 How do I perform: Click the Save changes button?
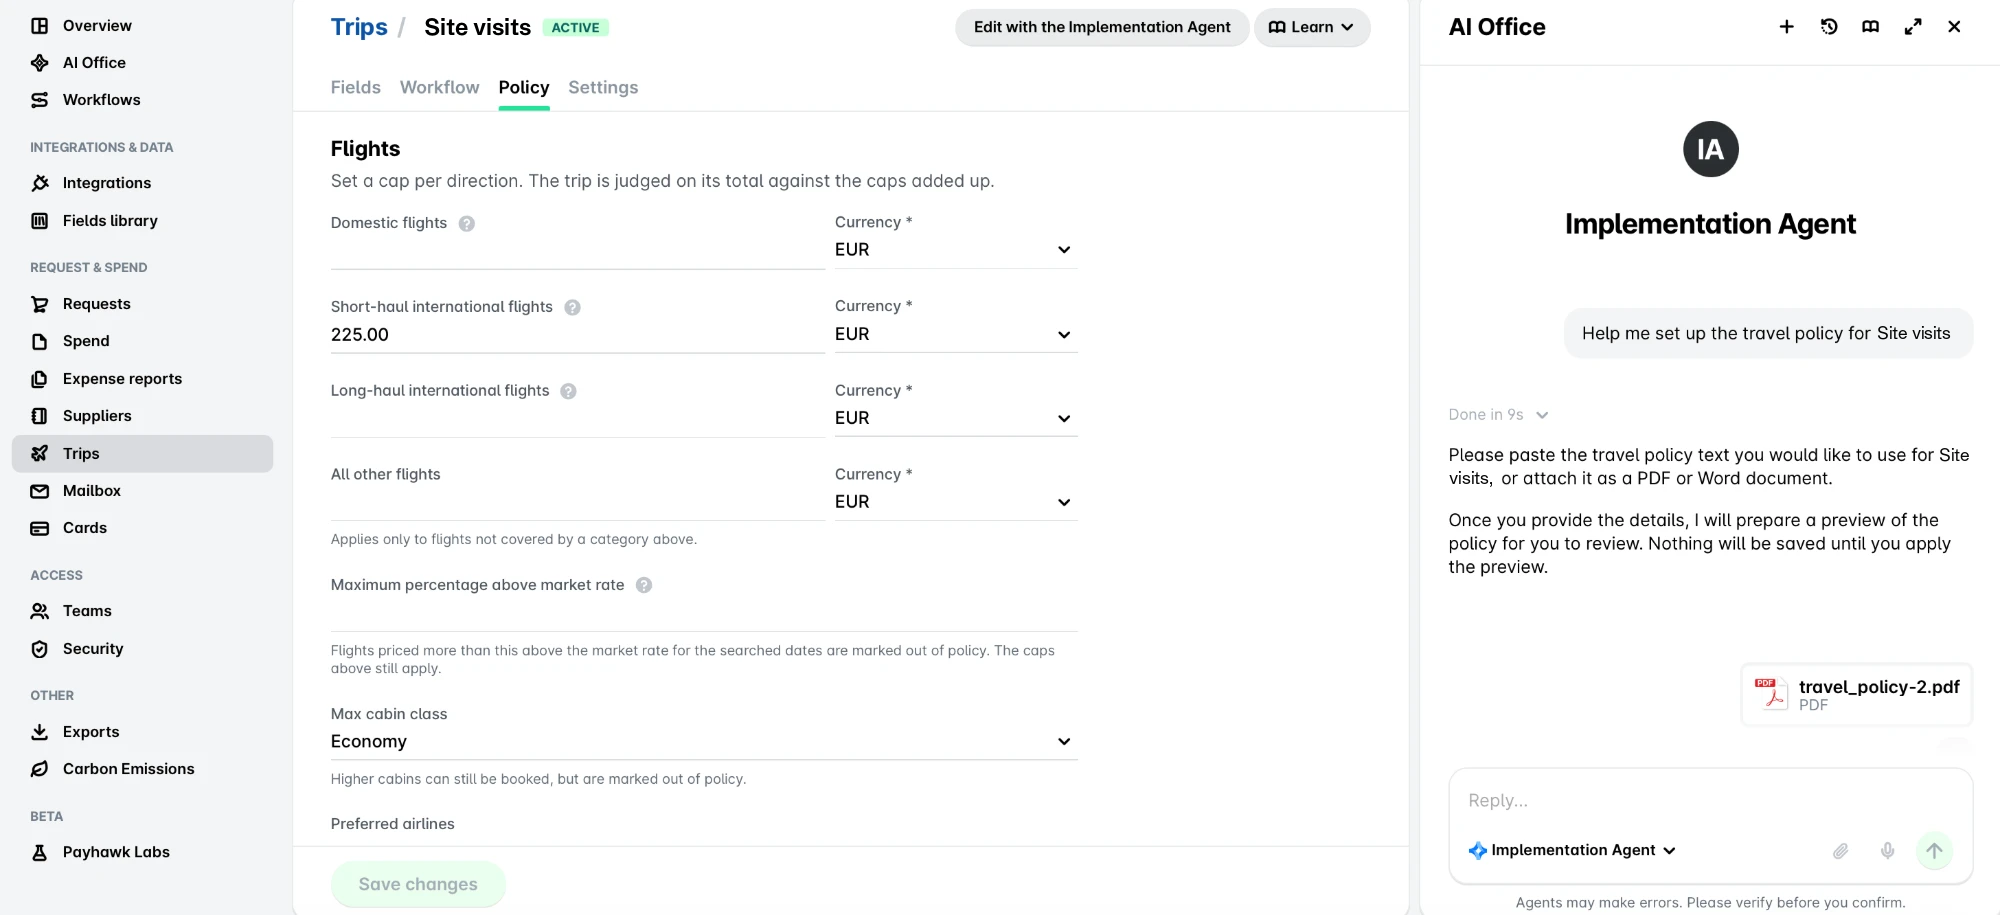(418, 884)
